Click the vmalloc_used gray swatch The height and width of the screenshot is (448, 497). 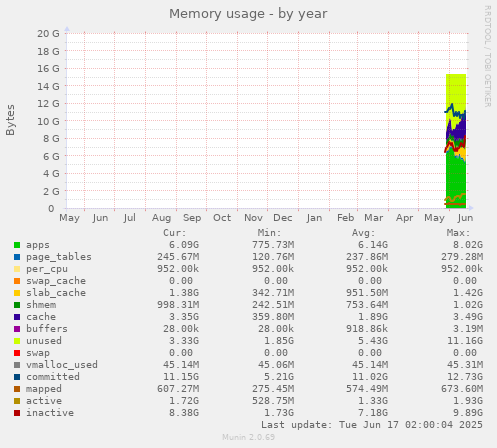[17, 365]
